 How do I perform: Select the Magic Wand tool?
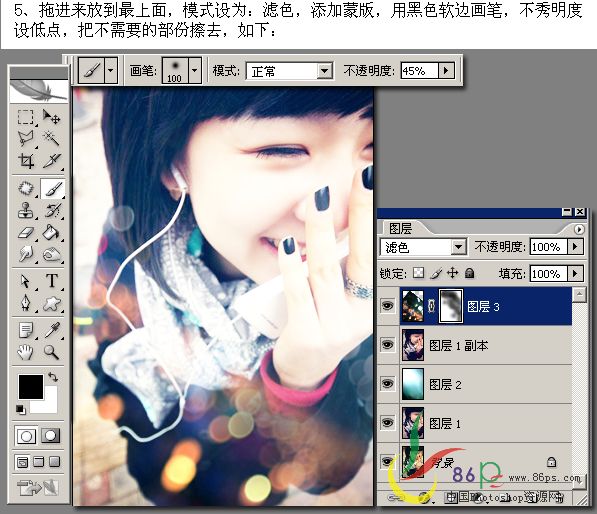51,139
